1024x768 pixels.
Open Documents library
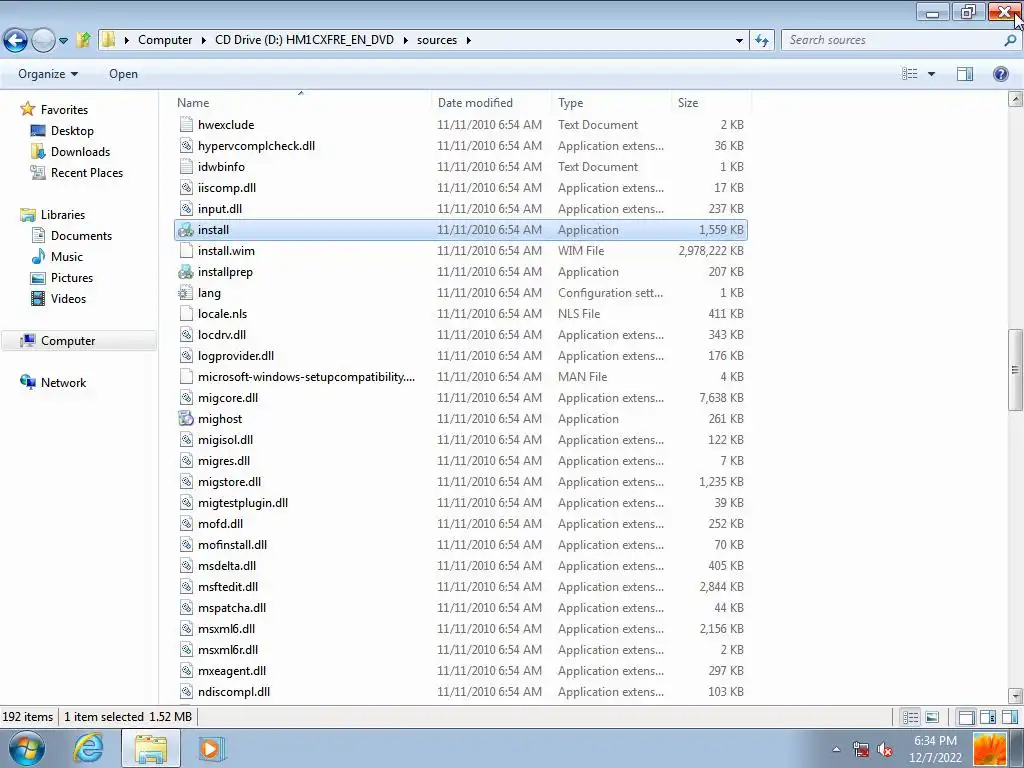click(x=81, y=236)
